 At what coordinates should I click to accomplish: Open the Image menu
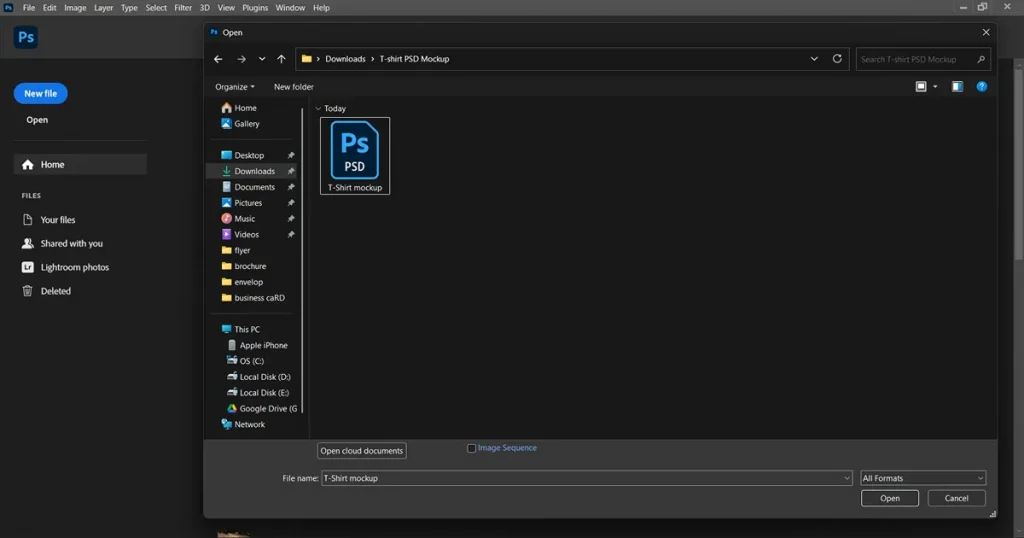click(x=75, y=8)
